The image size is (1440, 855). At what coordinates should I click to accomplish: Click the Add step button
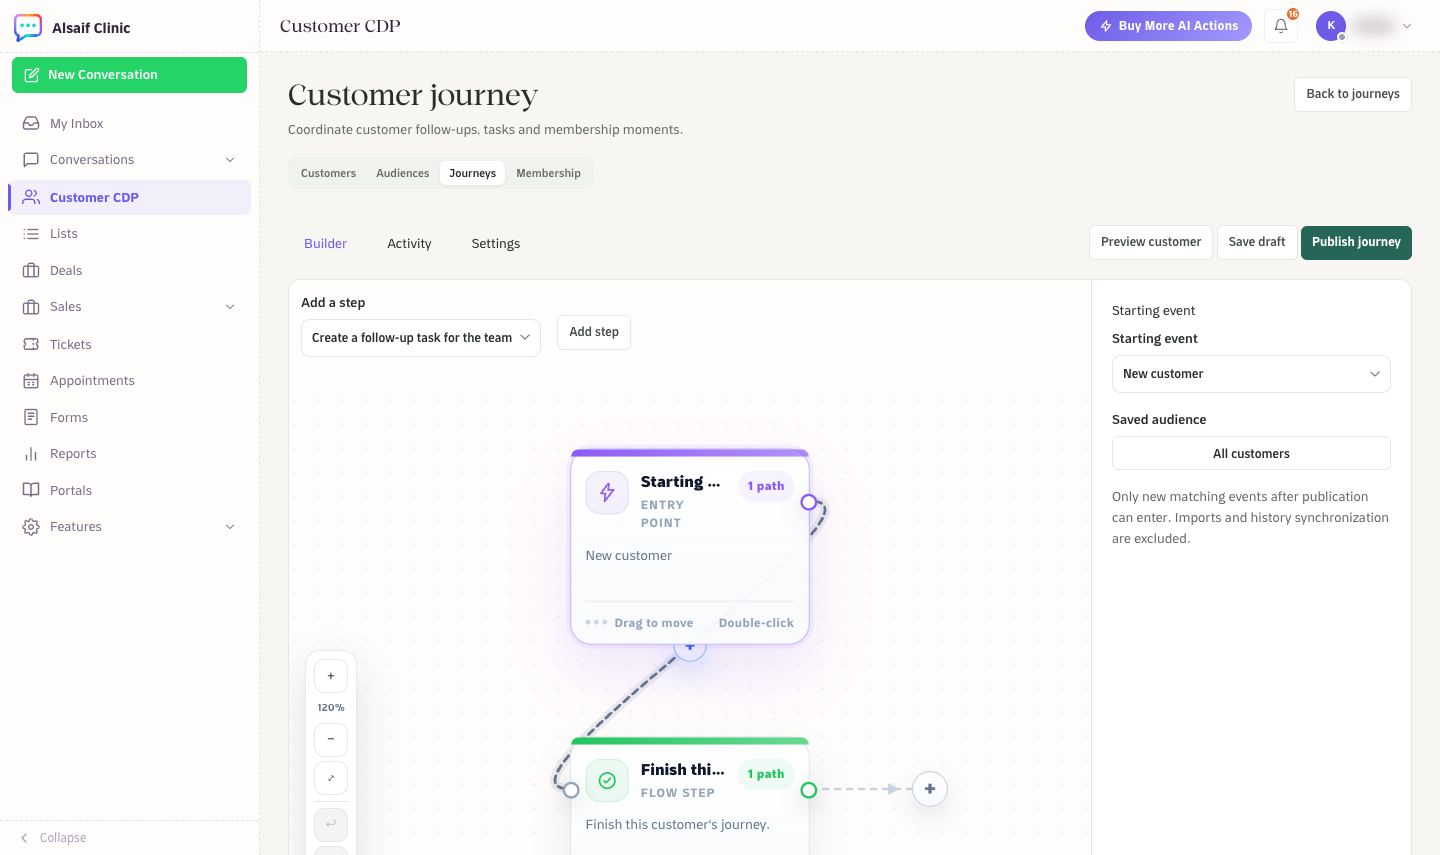[x=594, y=332]
